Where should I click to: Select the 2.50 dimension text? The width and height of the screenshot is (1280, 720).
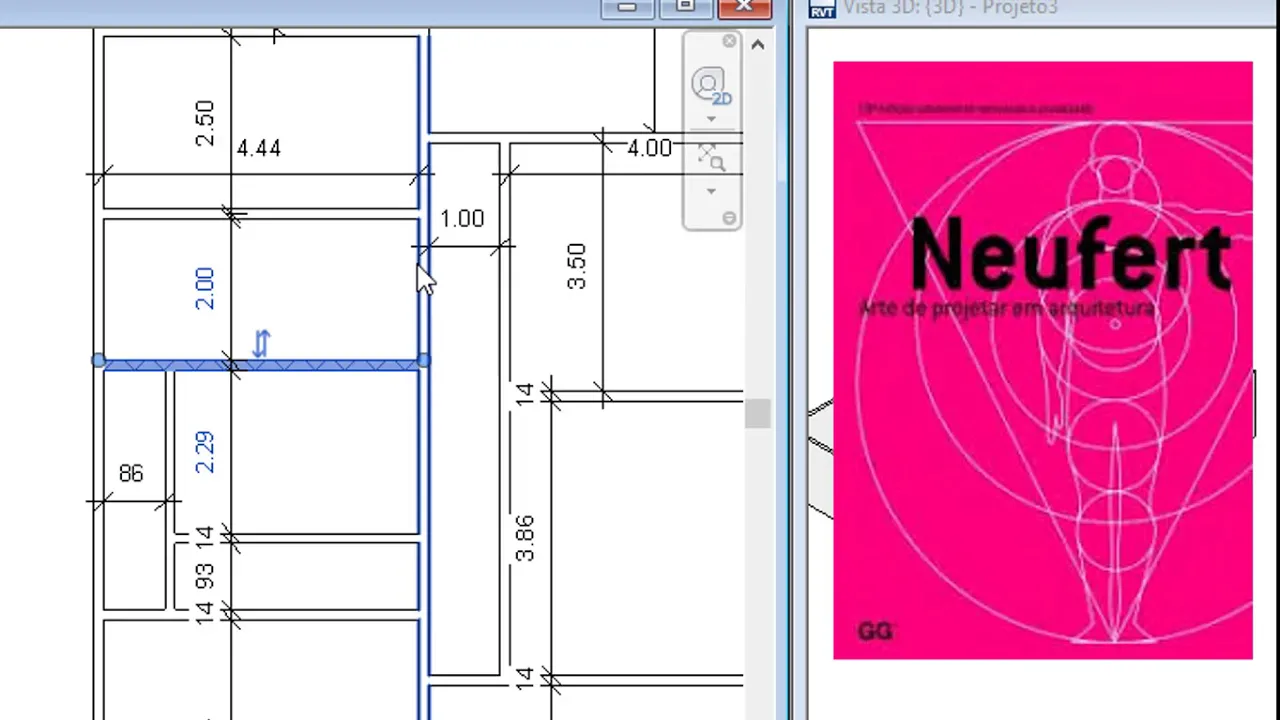coord(204,123)
